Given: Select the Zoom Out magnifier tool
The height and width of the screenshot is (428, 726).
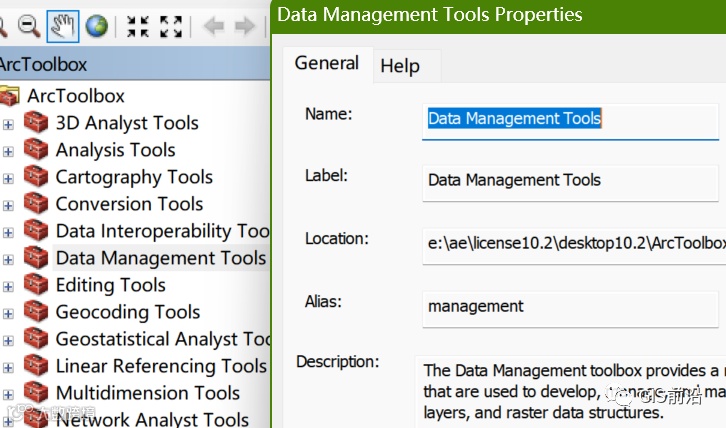Looking at the screenshot, I should pyautogui.click(x=28, y=26).
